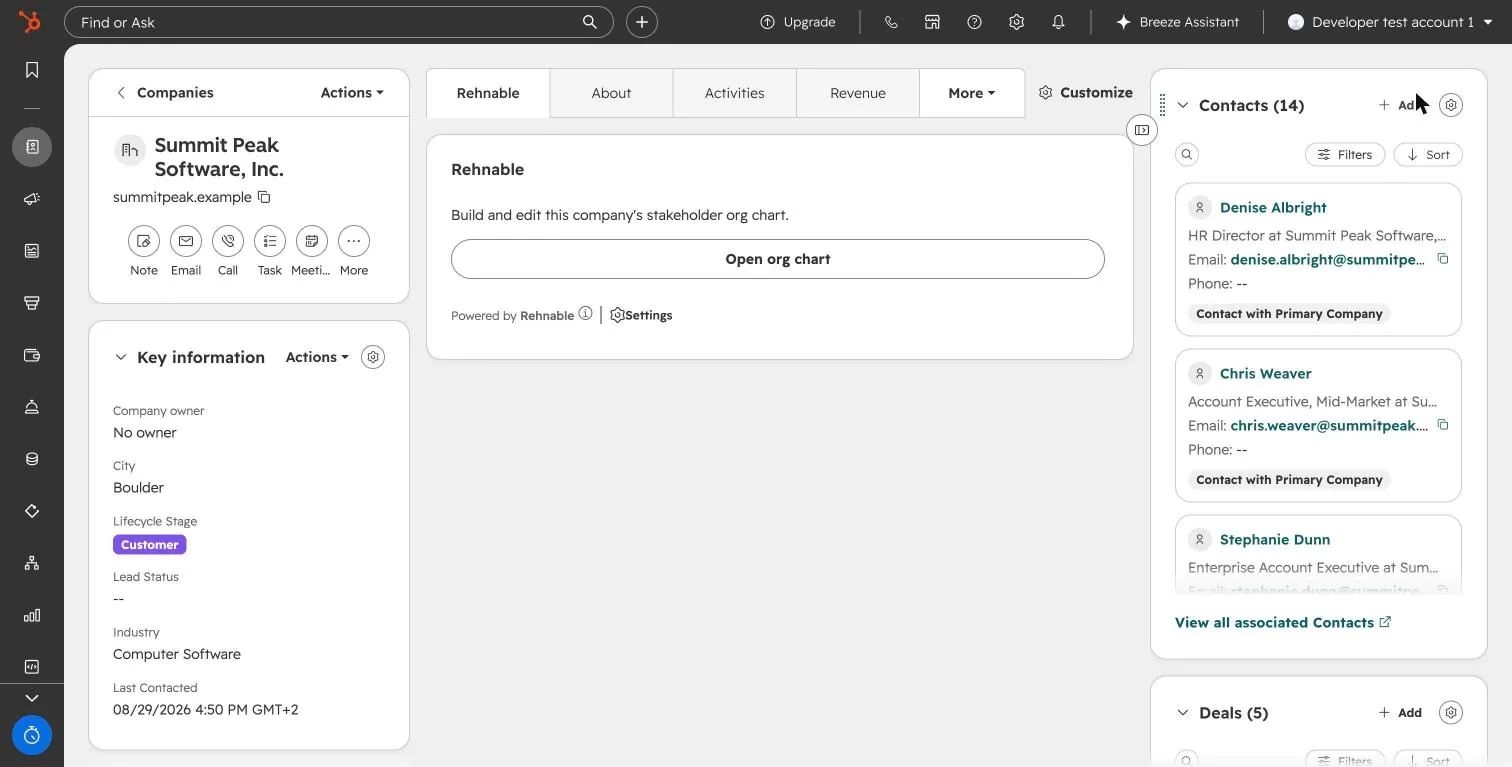1512x767 pixels.
Task: Click the blue timer icon in sidebar
Action: pyautogui.click(x=32, y=736)
